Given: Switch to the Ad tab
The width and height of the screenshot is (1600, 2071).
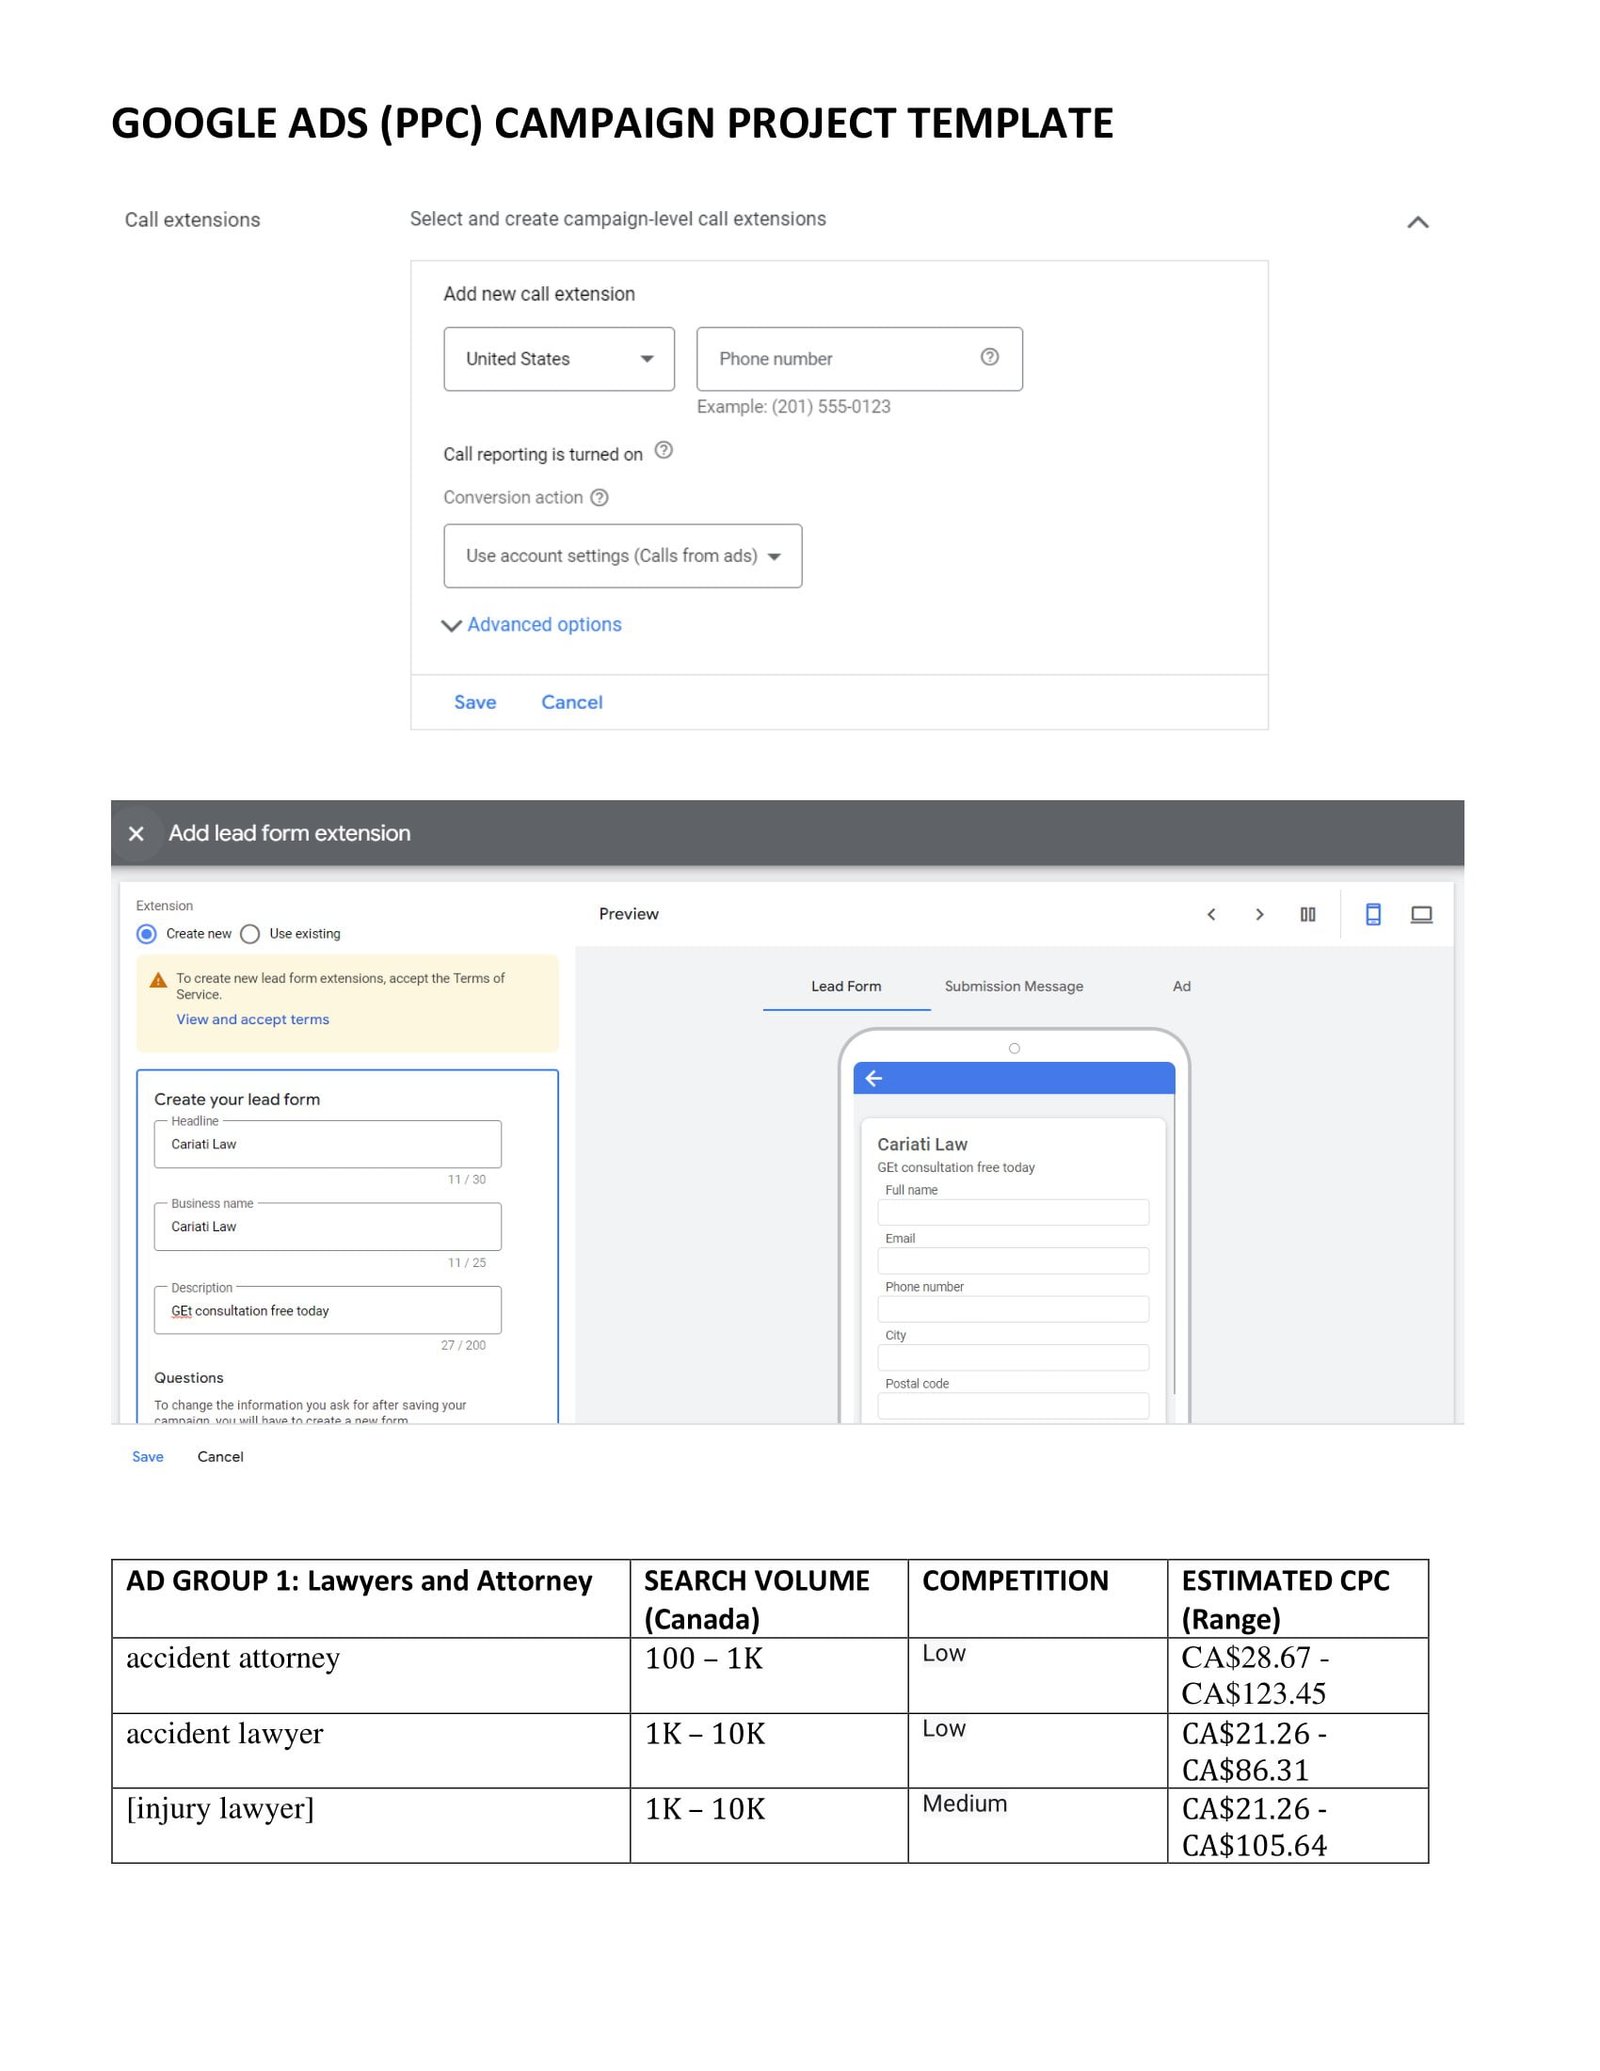Looking at the screenshot, I should point(1182,986).
